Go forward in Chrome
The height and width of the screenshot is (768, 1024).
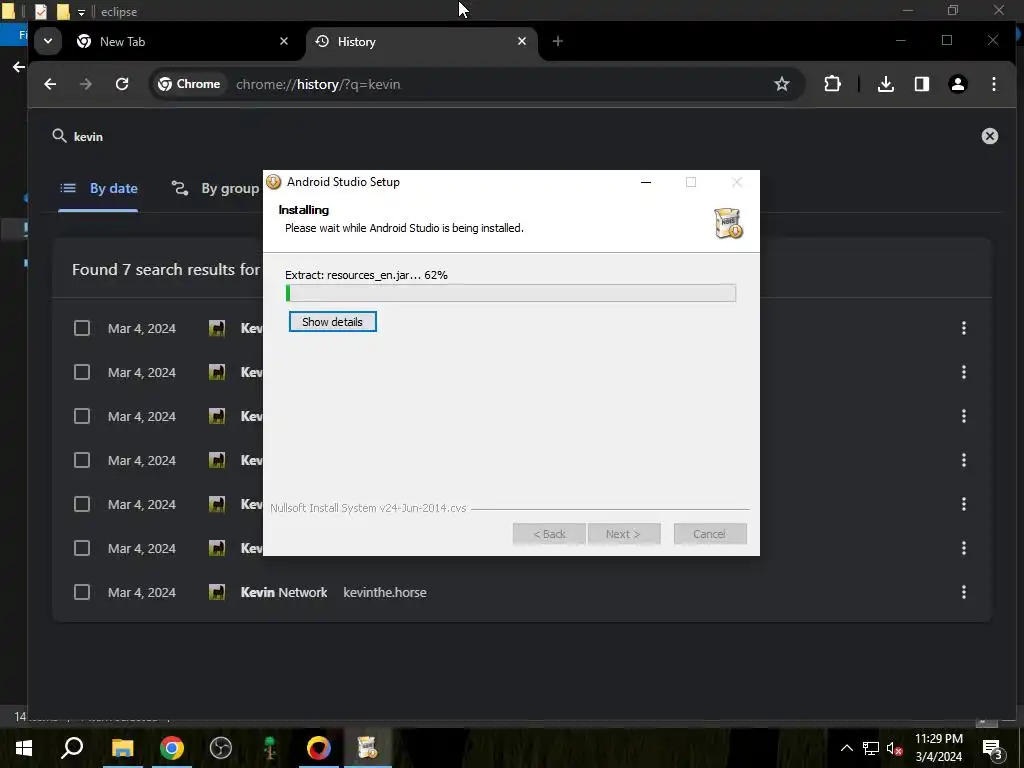[86, 84]
